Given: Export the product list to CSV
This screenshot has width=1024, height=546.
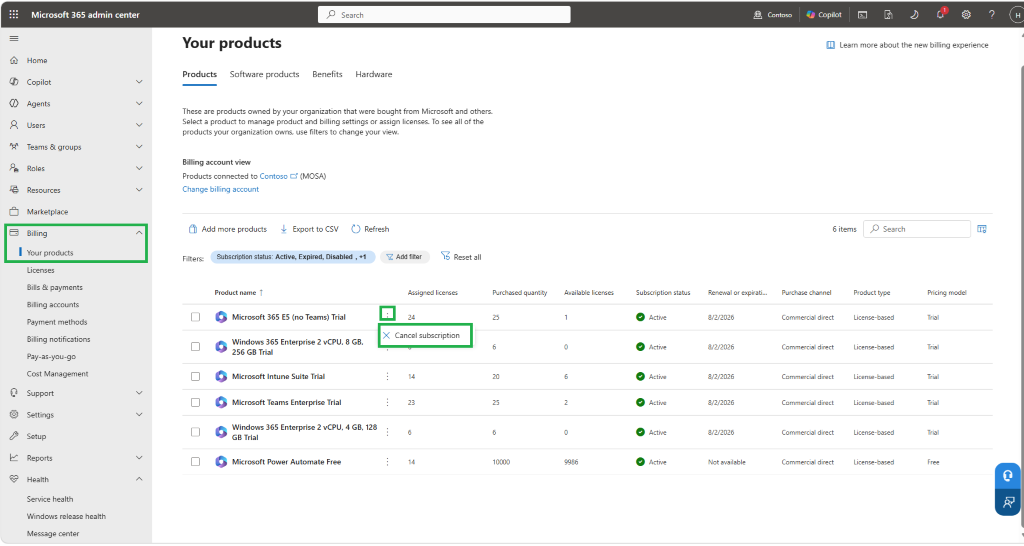Looking at the screenshot, I should 310,229.
